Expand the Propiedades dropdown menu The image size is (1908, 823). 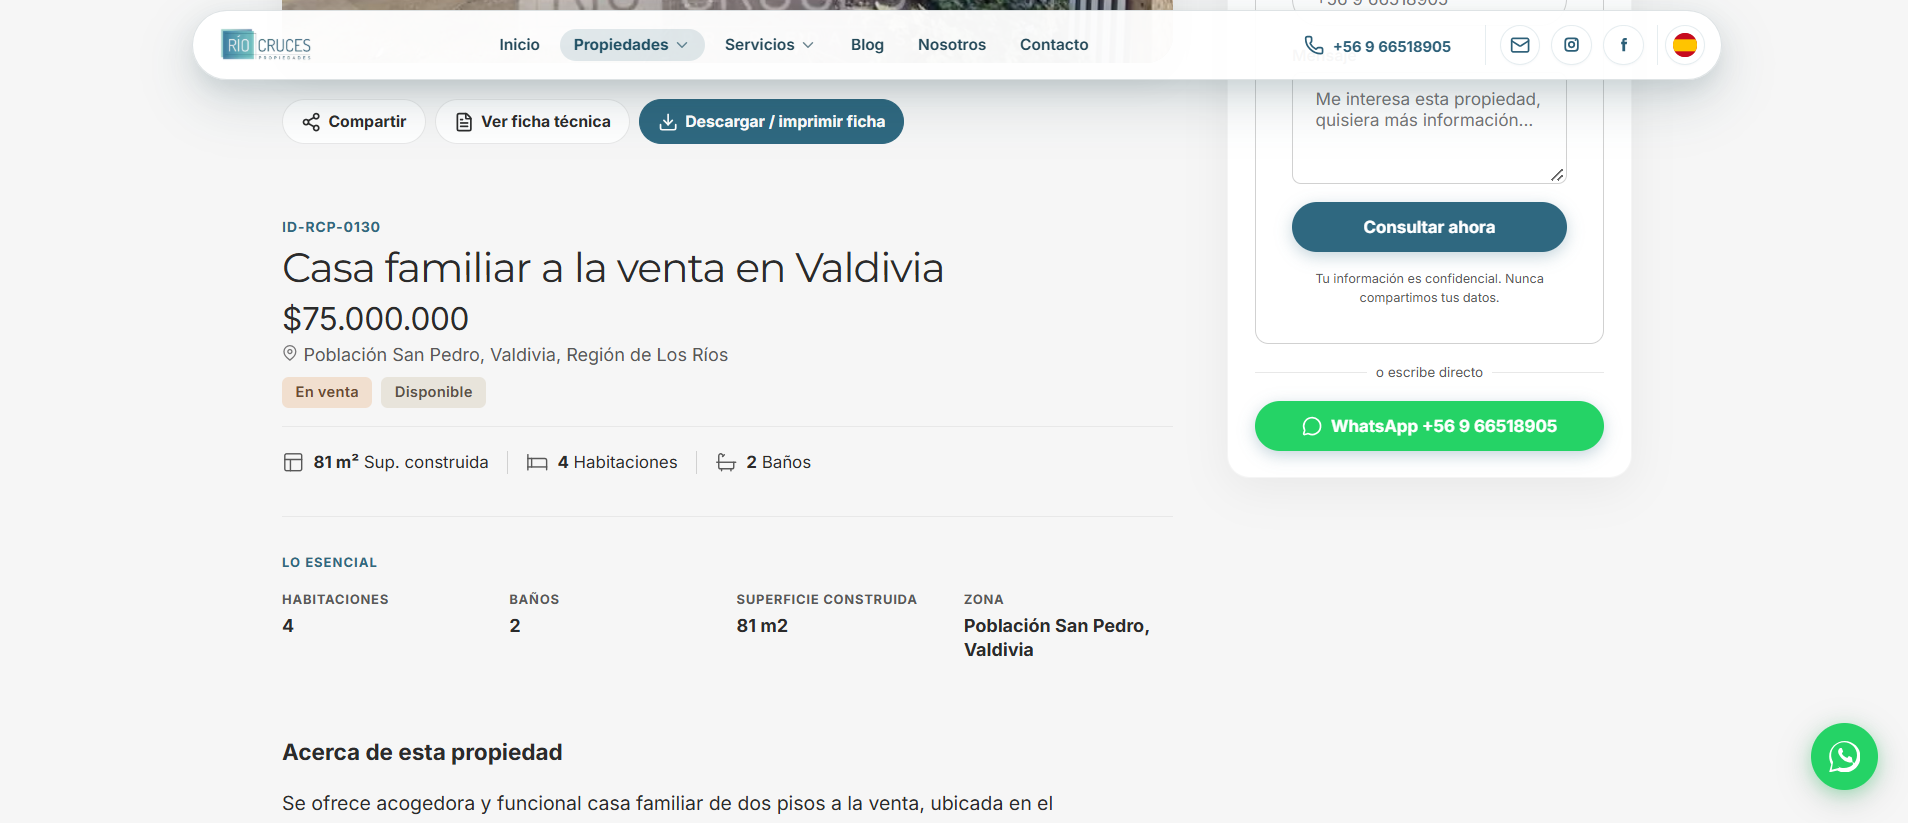point(632,45)
